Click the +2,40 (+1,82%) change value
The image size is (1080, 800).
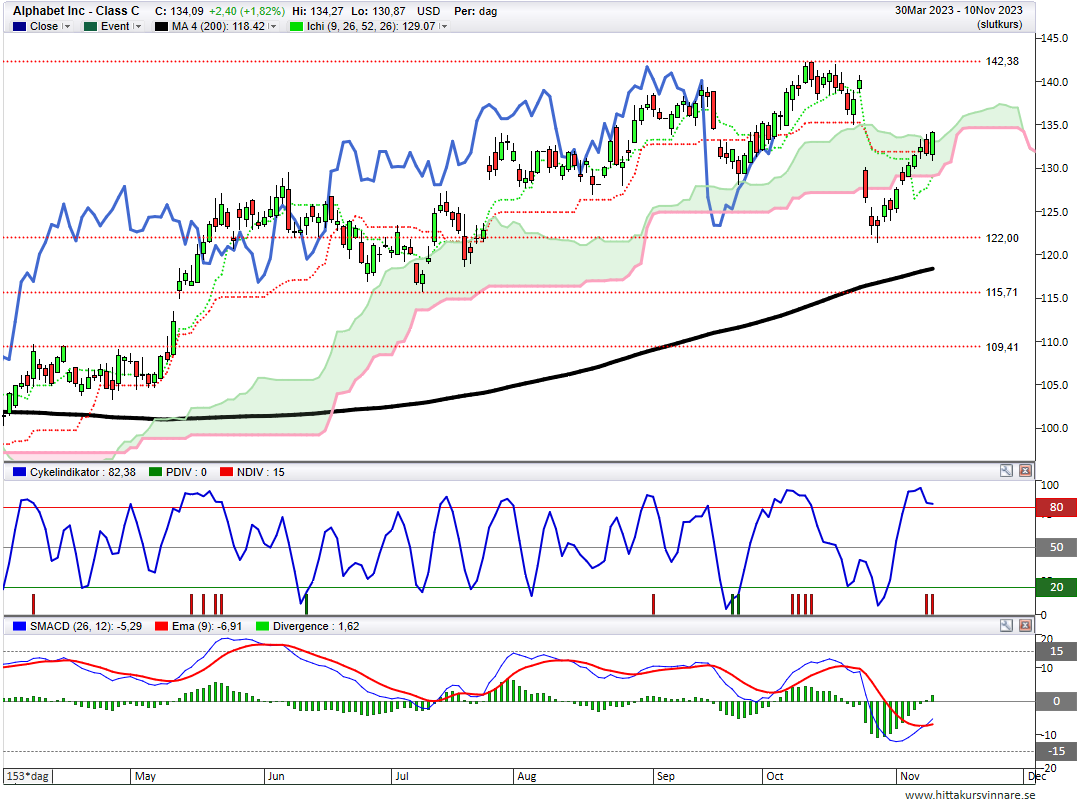tap(247, 11)
